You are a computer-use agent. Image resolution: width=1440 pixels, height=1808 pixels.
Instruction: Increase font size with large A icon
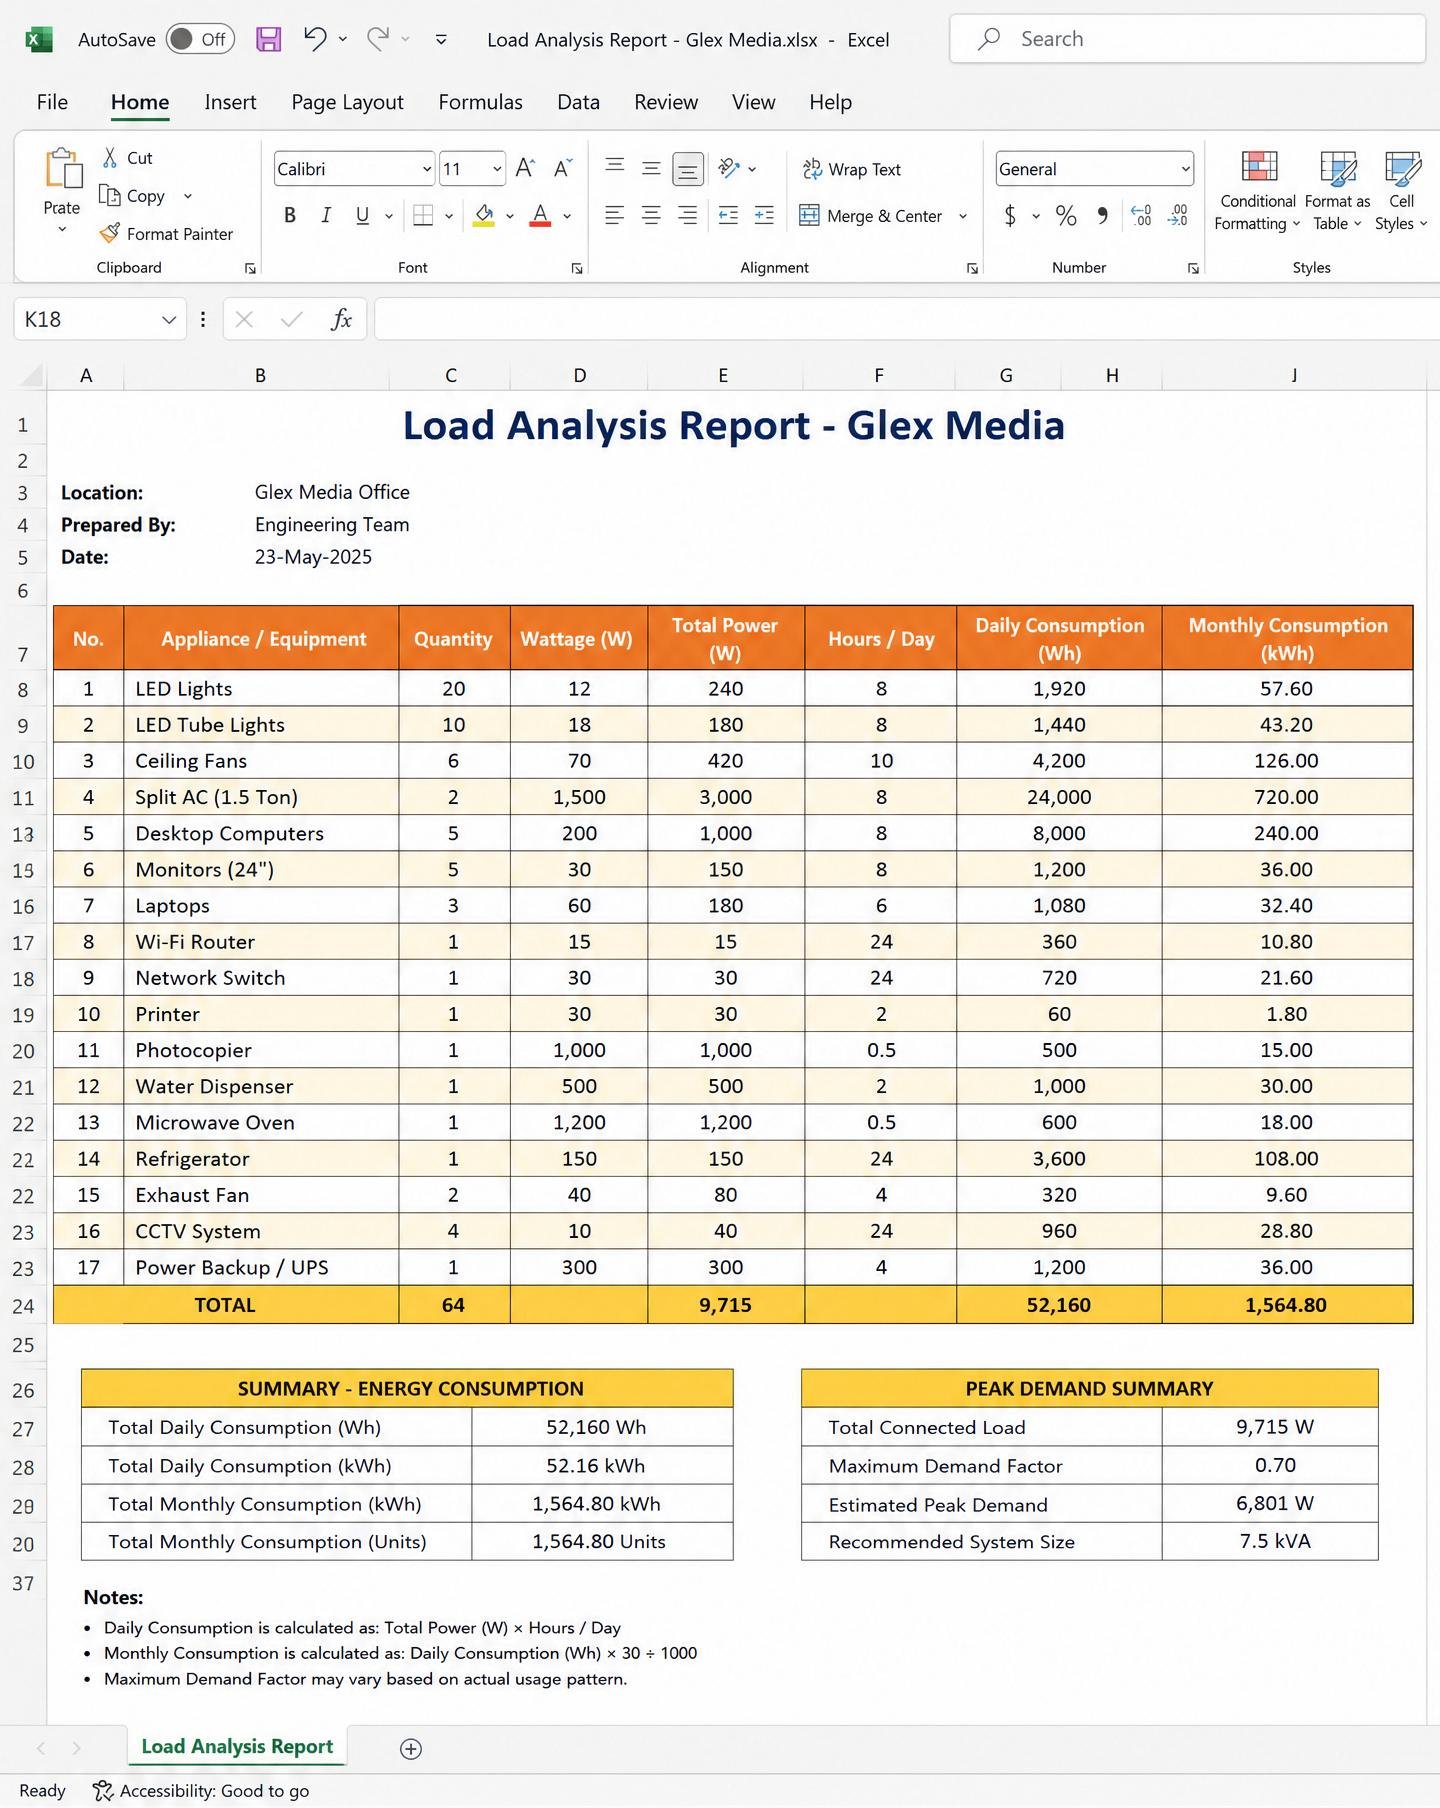tap(525, 169)
